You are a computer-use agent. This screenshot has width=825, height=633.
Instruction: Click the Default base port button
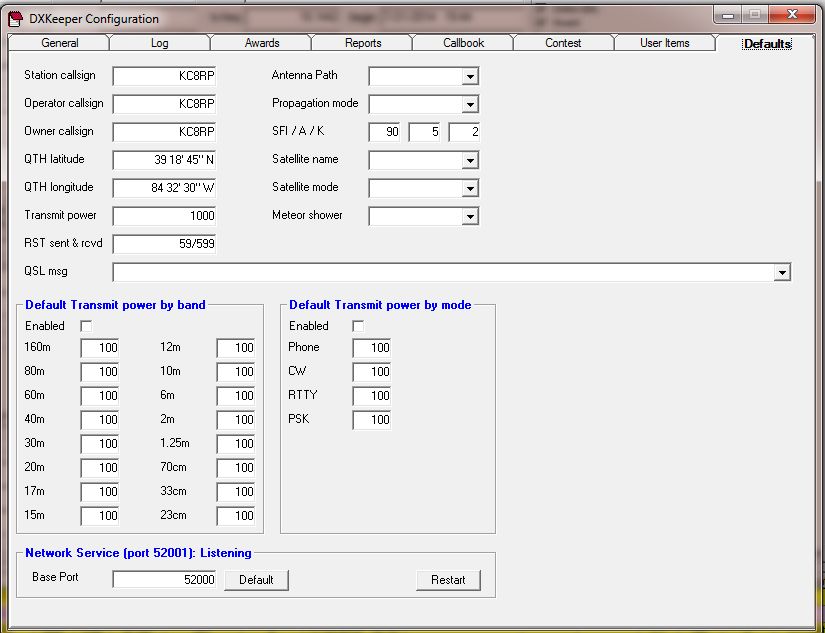[256, 580]
